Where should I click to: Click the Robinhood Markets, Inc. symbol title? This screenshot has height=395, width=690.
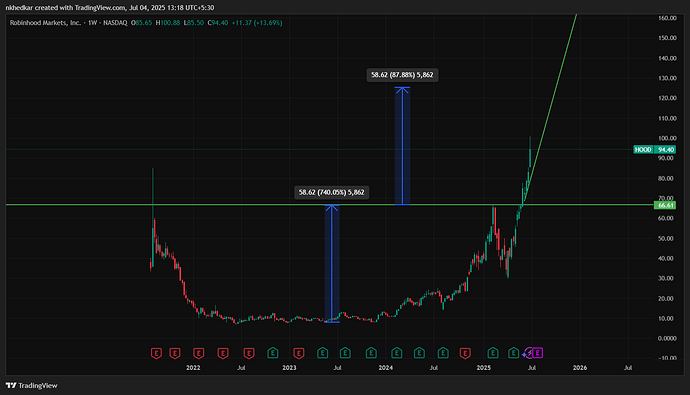(45, 22)
